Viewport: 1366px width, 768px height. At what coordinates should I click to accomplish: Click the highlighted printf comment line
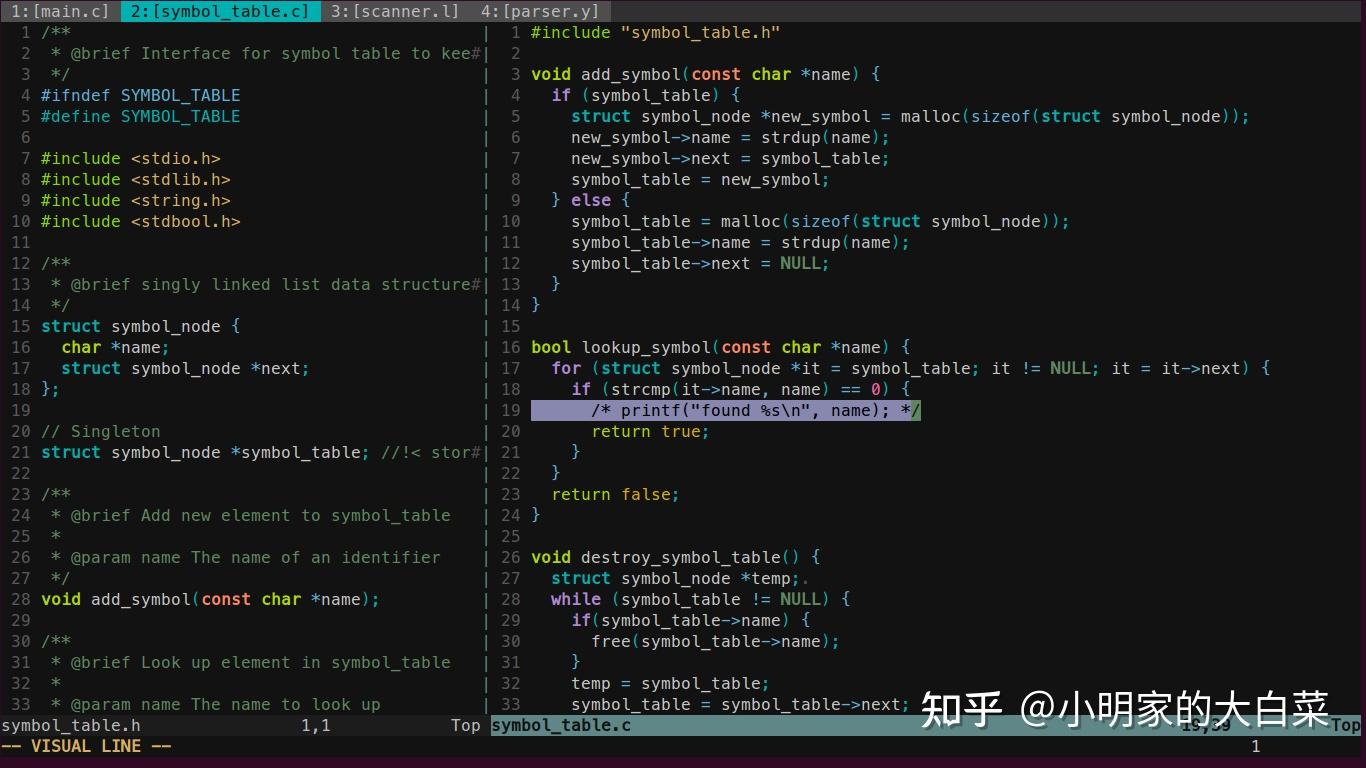[x=726, y=410]
